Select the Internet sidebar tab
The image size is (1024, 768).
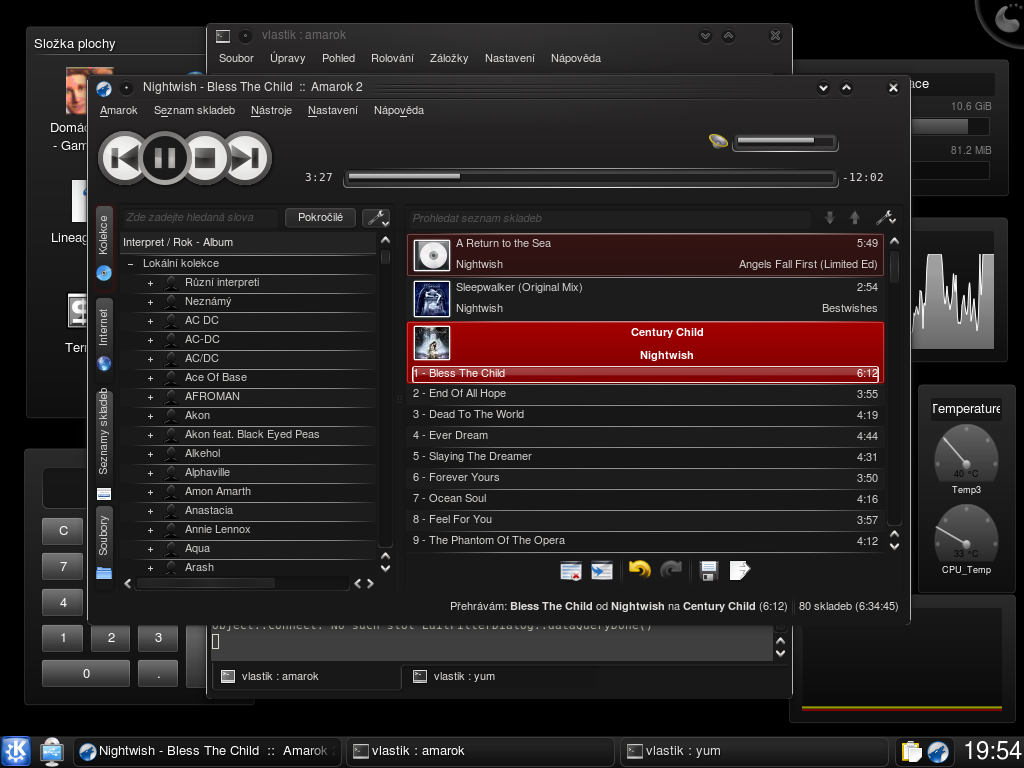(x=104, y=337)
